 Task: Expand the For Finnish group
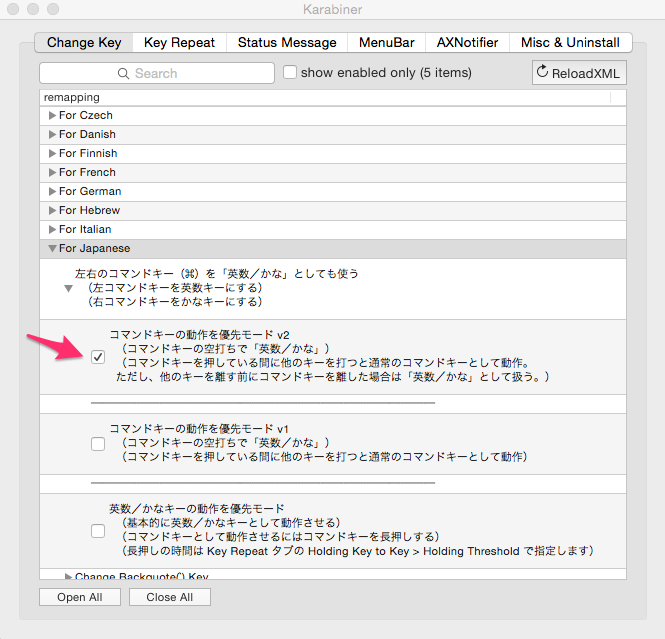pos(53,153)
